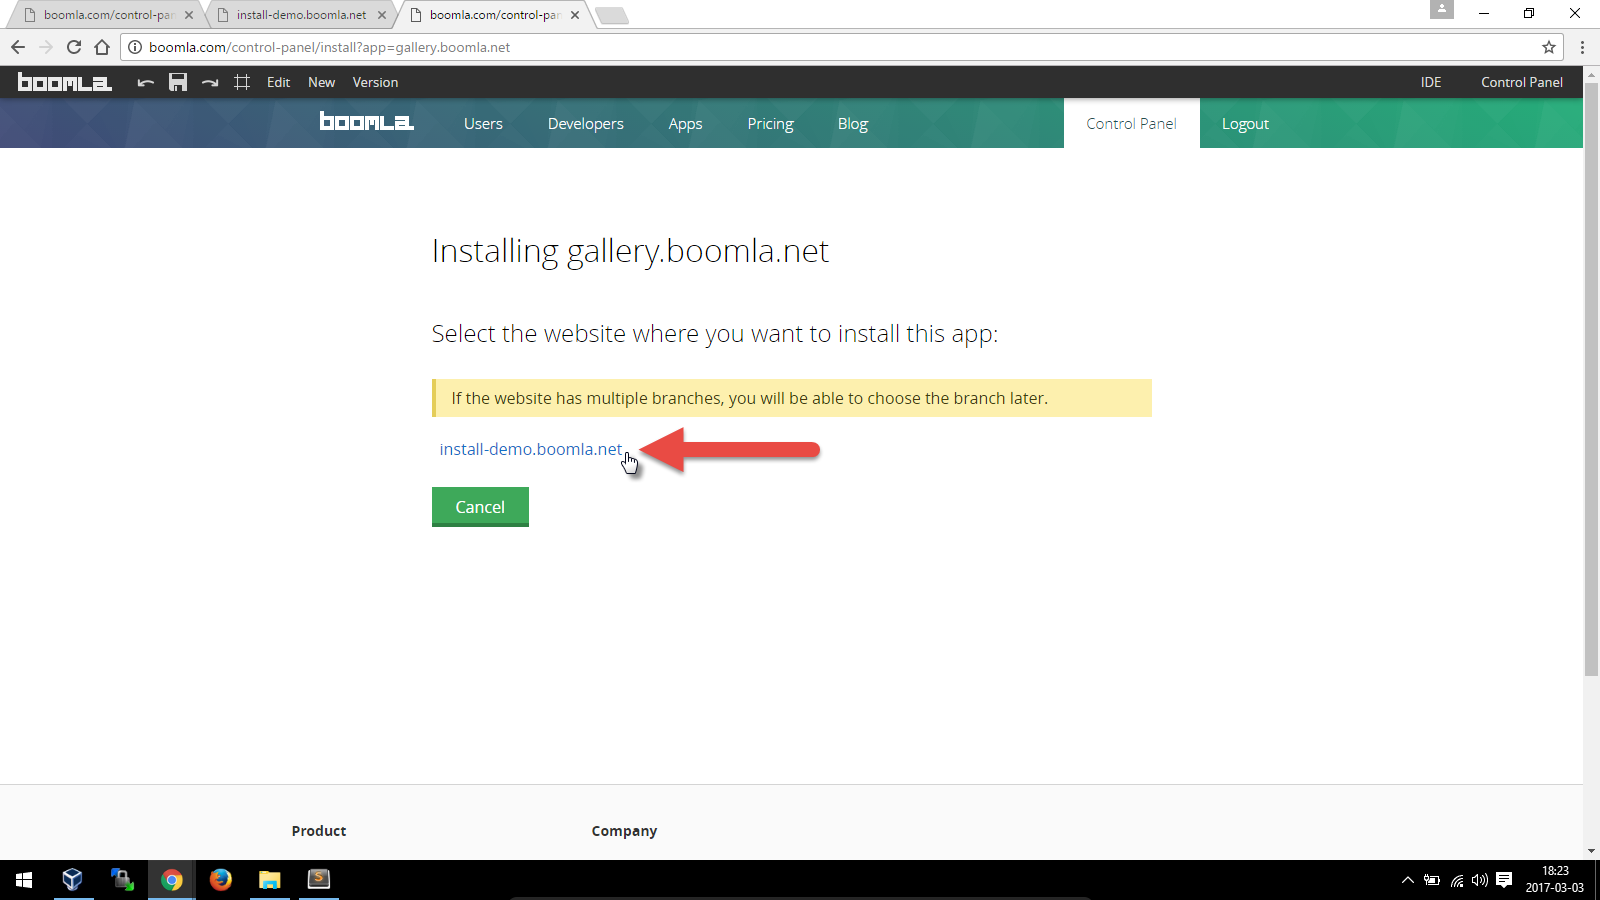This screenshot has width=1600, height=900.
Task: Click the Logout link
Action: [x=1245, y=124]
